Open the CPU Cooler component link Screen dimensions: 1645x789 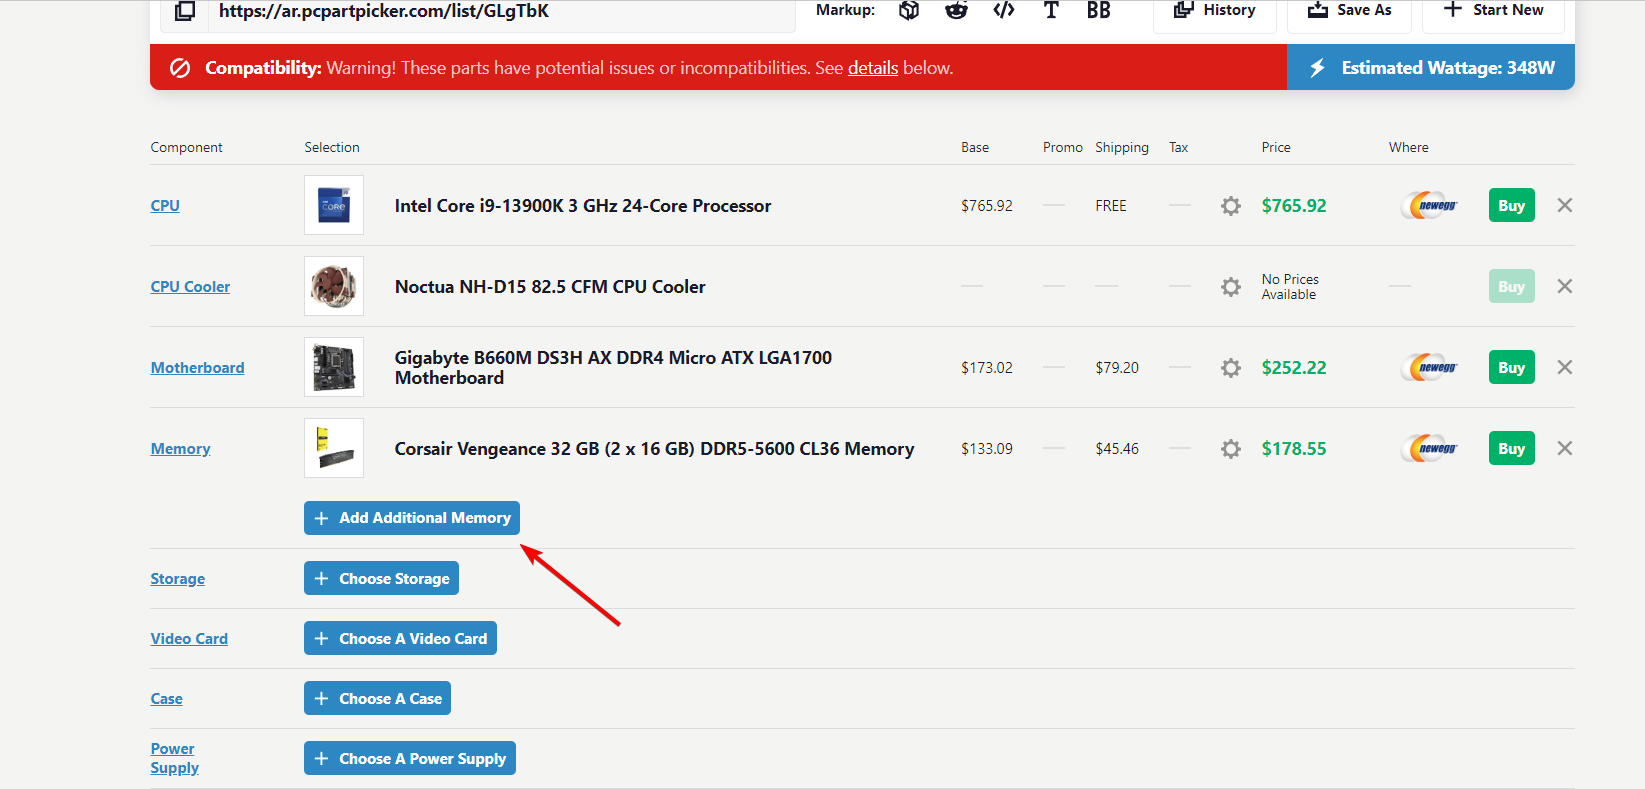(190, 287)
